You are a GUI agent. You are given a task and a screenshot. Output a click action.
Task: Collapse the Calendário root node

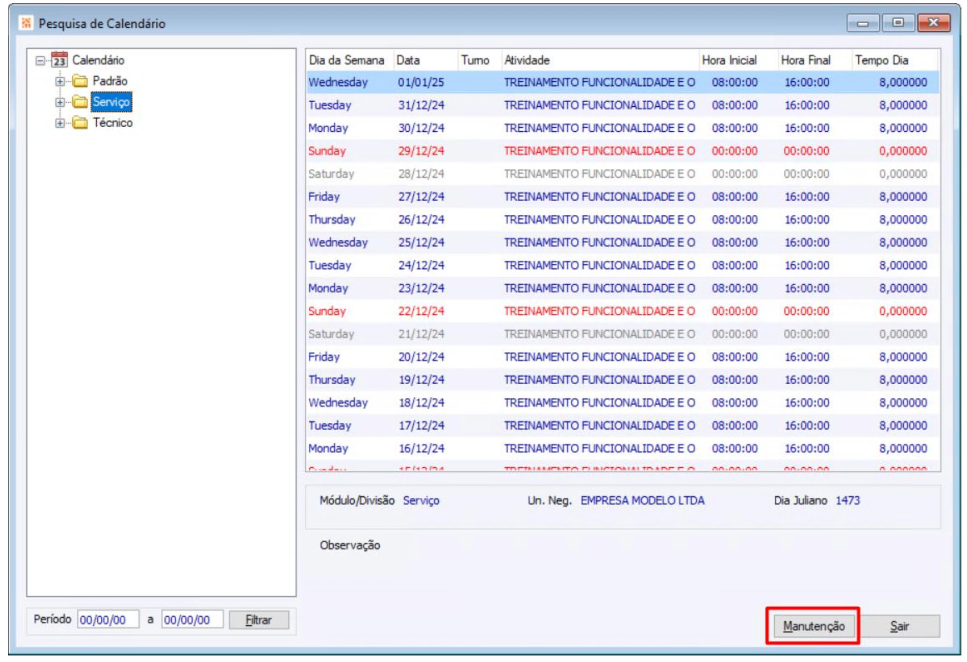coord(40,60)
